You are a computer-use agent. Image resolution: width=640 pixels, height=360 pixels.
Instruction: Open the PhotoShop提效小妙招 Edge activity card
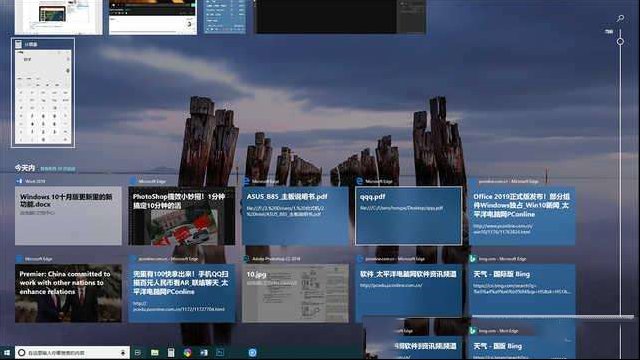[x=182, y=216]
